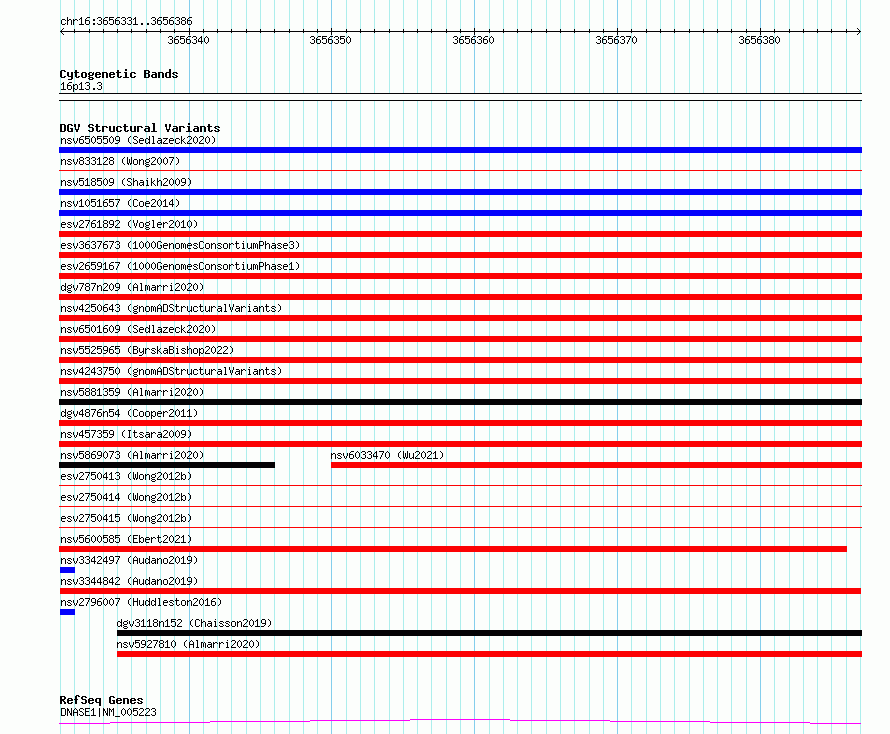Select dgv787n209 (Almarri2020) label
The width and height of the screenshot is (890, 734).
click(132, 287)
